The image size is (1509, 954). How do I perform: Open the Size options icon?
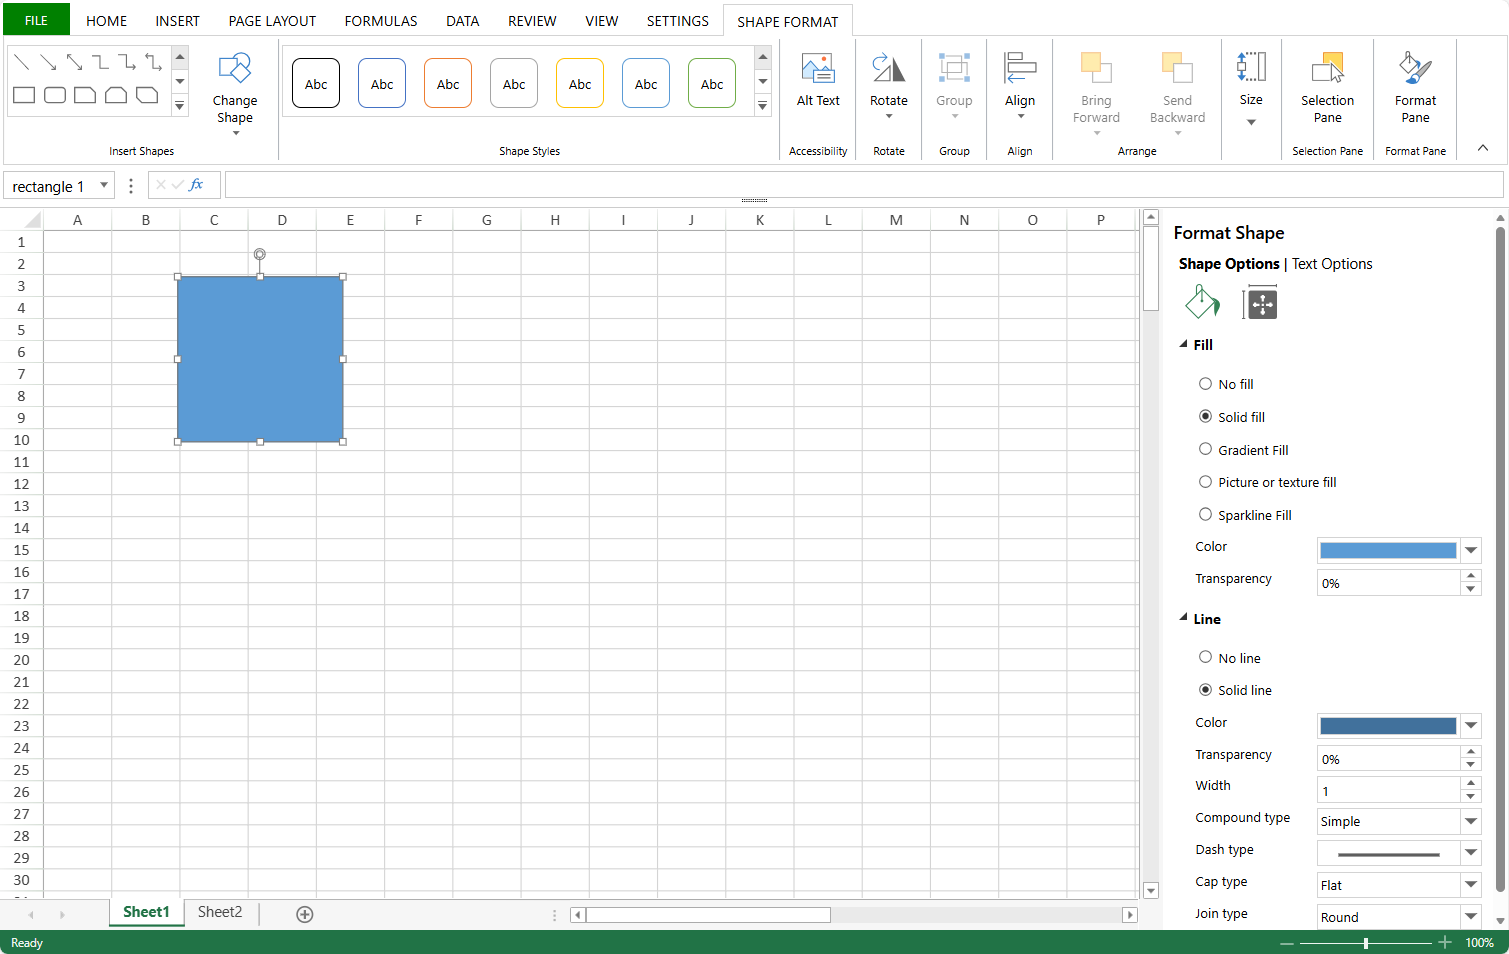point(1251,68)
